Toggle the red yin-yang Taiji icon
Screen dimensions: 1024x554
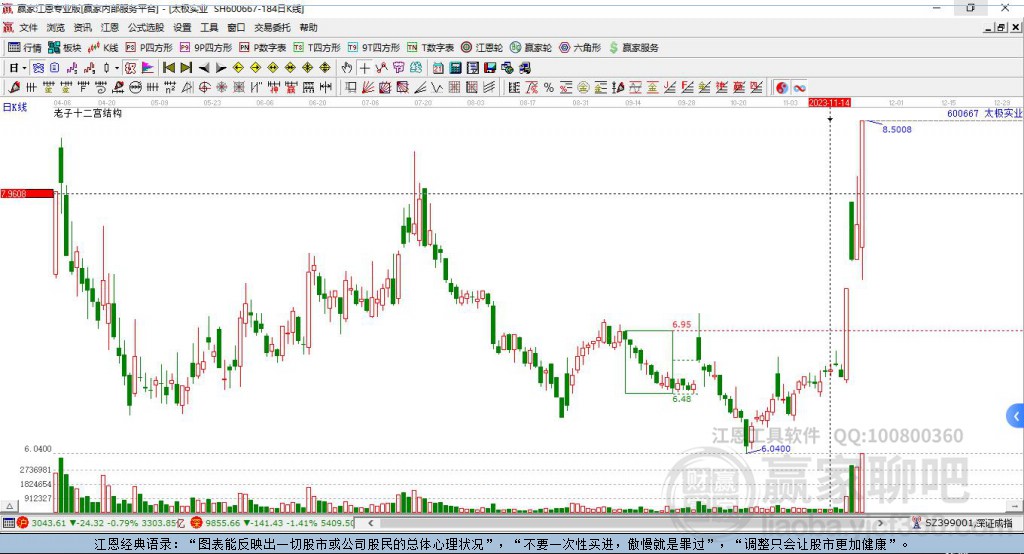click(x=782, y=88)
